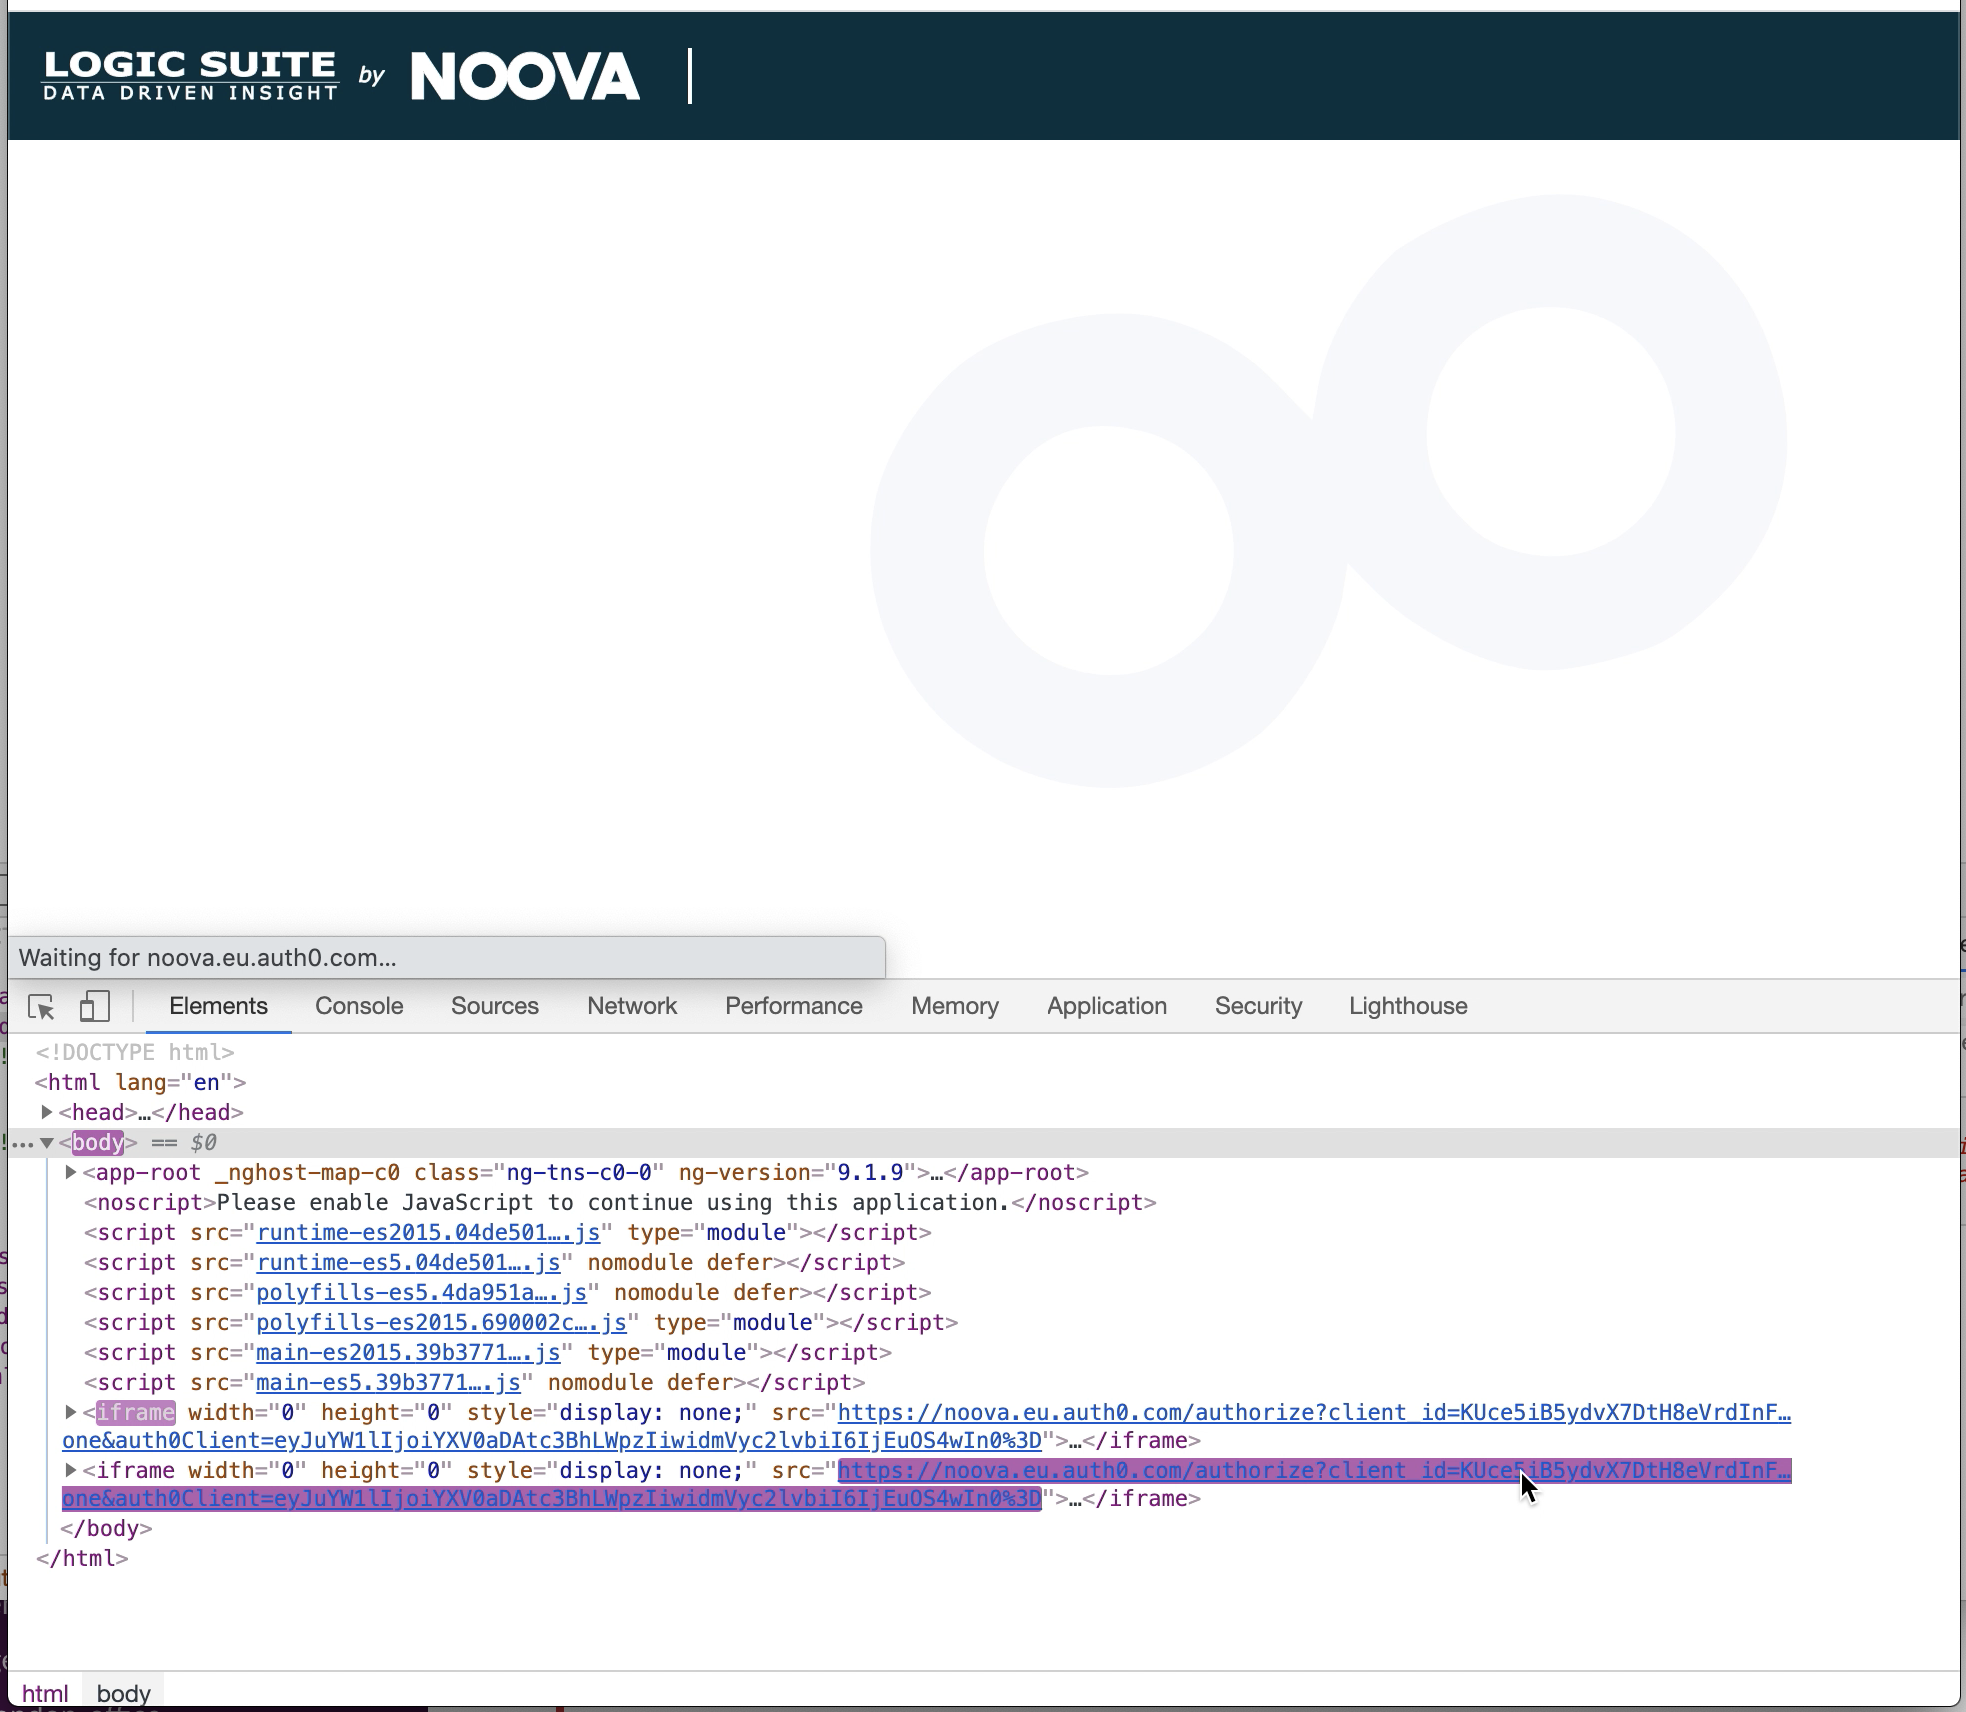This screenshot has width=1966, height=1712.
Task: Open the runtime-es5 script link
Action: pos(408,1262)
